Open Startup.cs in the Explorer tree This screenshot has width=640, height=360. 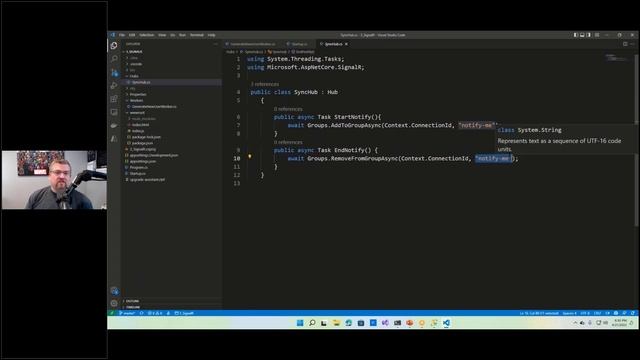click(138, 173)
